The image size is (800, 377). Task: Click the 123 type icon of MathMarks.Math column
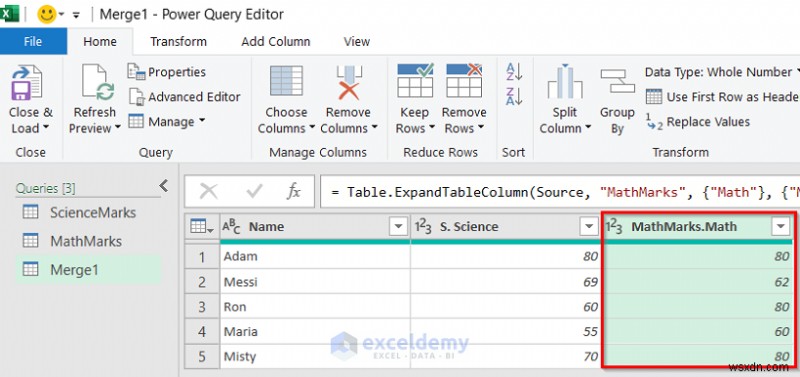(614, 227)
